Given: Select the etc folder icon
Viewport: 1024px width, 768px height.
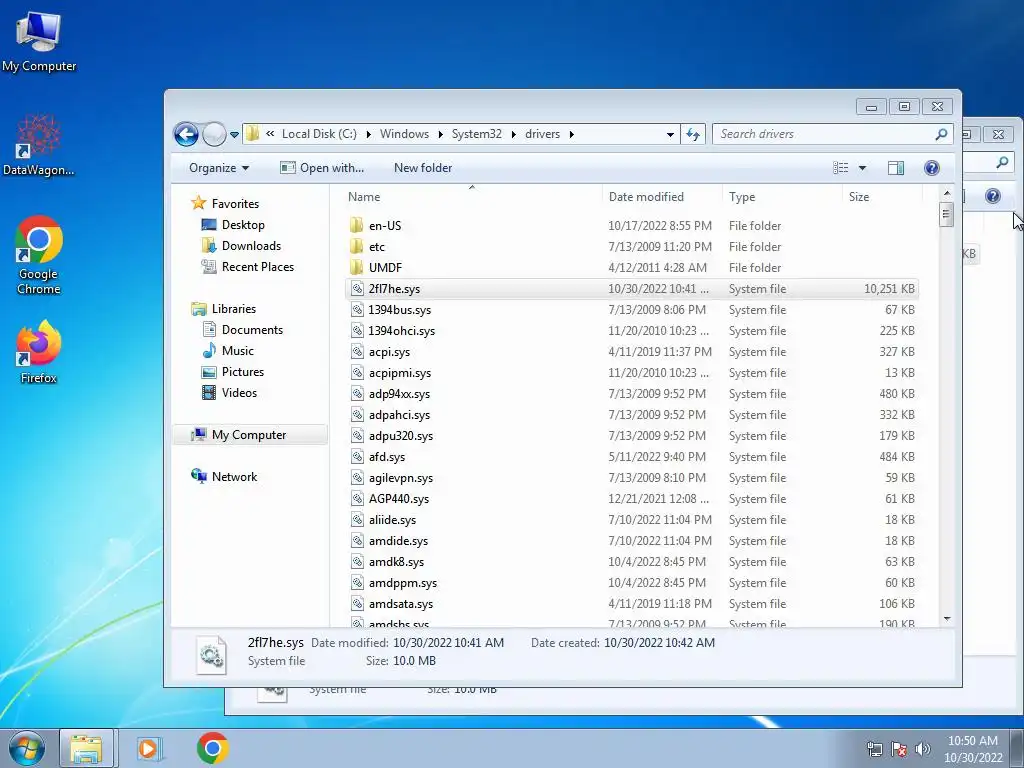Looking at the screenshot, I should click(357, 247).
